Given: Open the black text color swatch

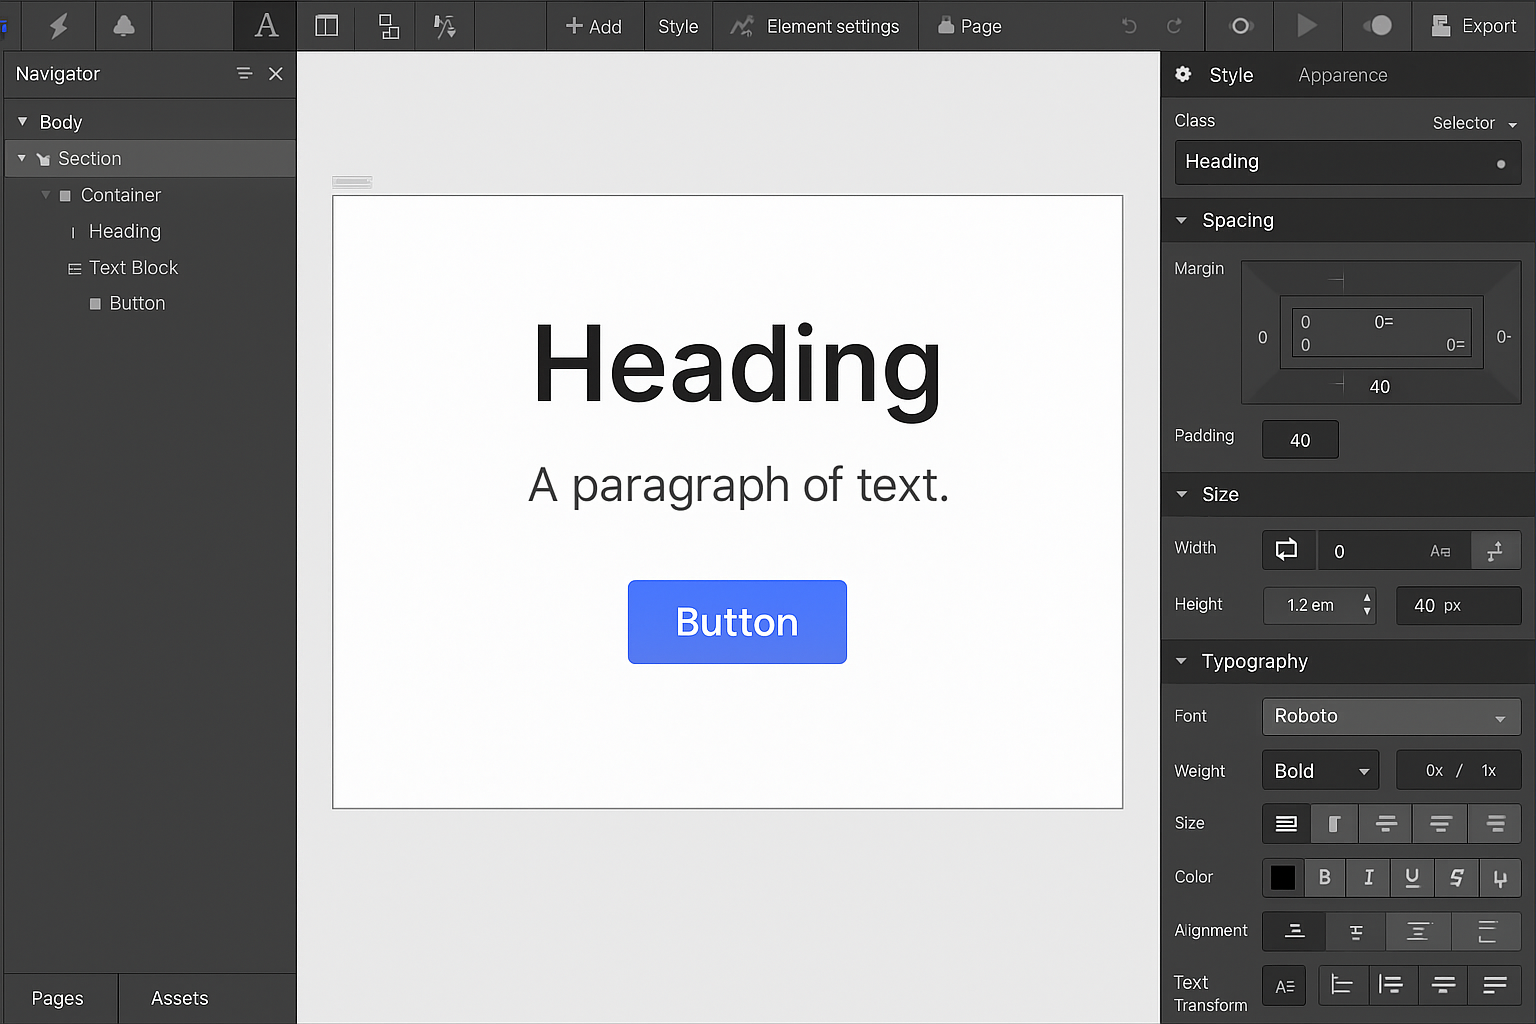Looking at the screenshot, I should click(x=1283, y=877).
